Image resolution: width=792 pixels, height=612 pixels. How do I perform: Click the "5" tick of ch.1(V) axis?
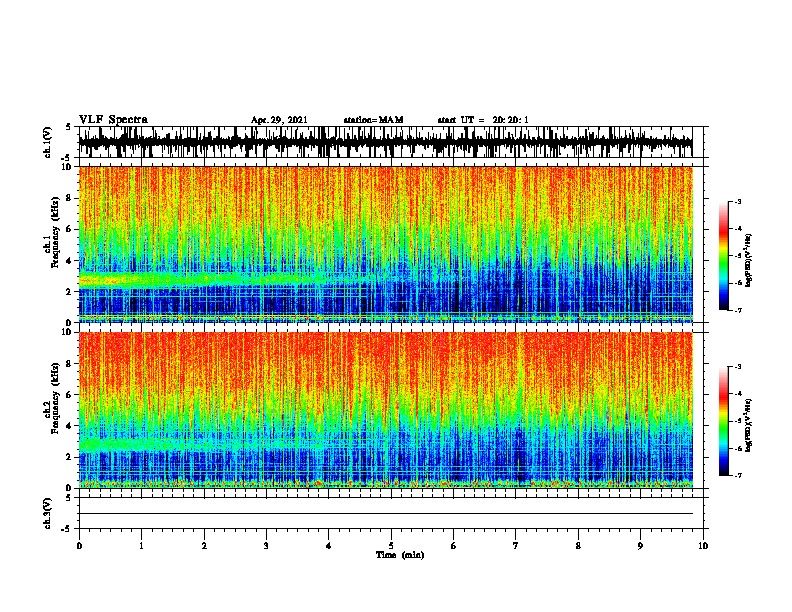click(69, 127)
